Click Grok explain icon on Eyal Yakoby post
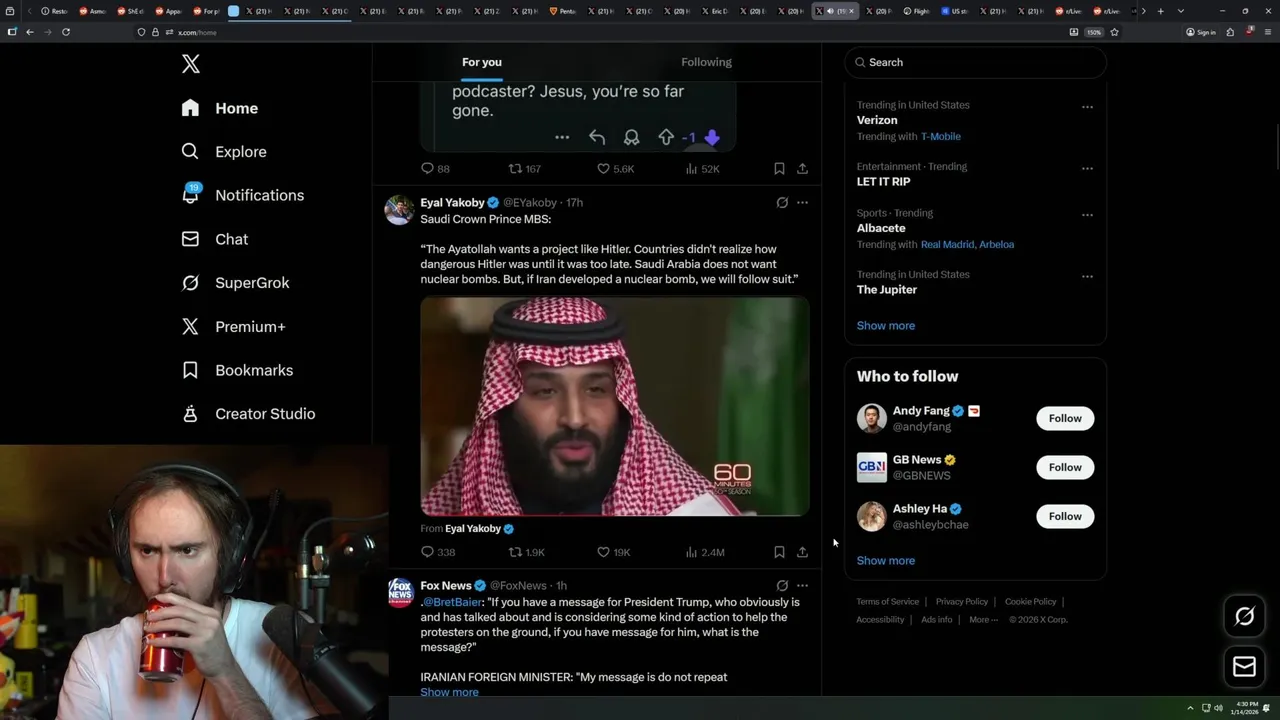Image resolution: width=1280 pixels, height=720 pixels. click(782, 202)
